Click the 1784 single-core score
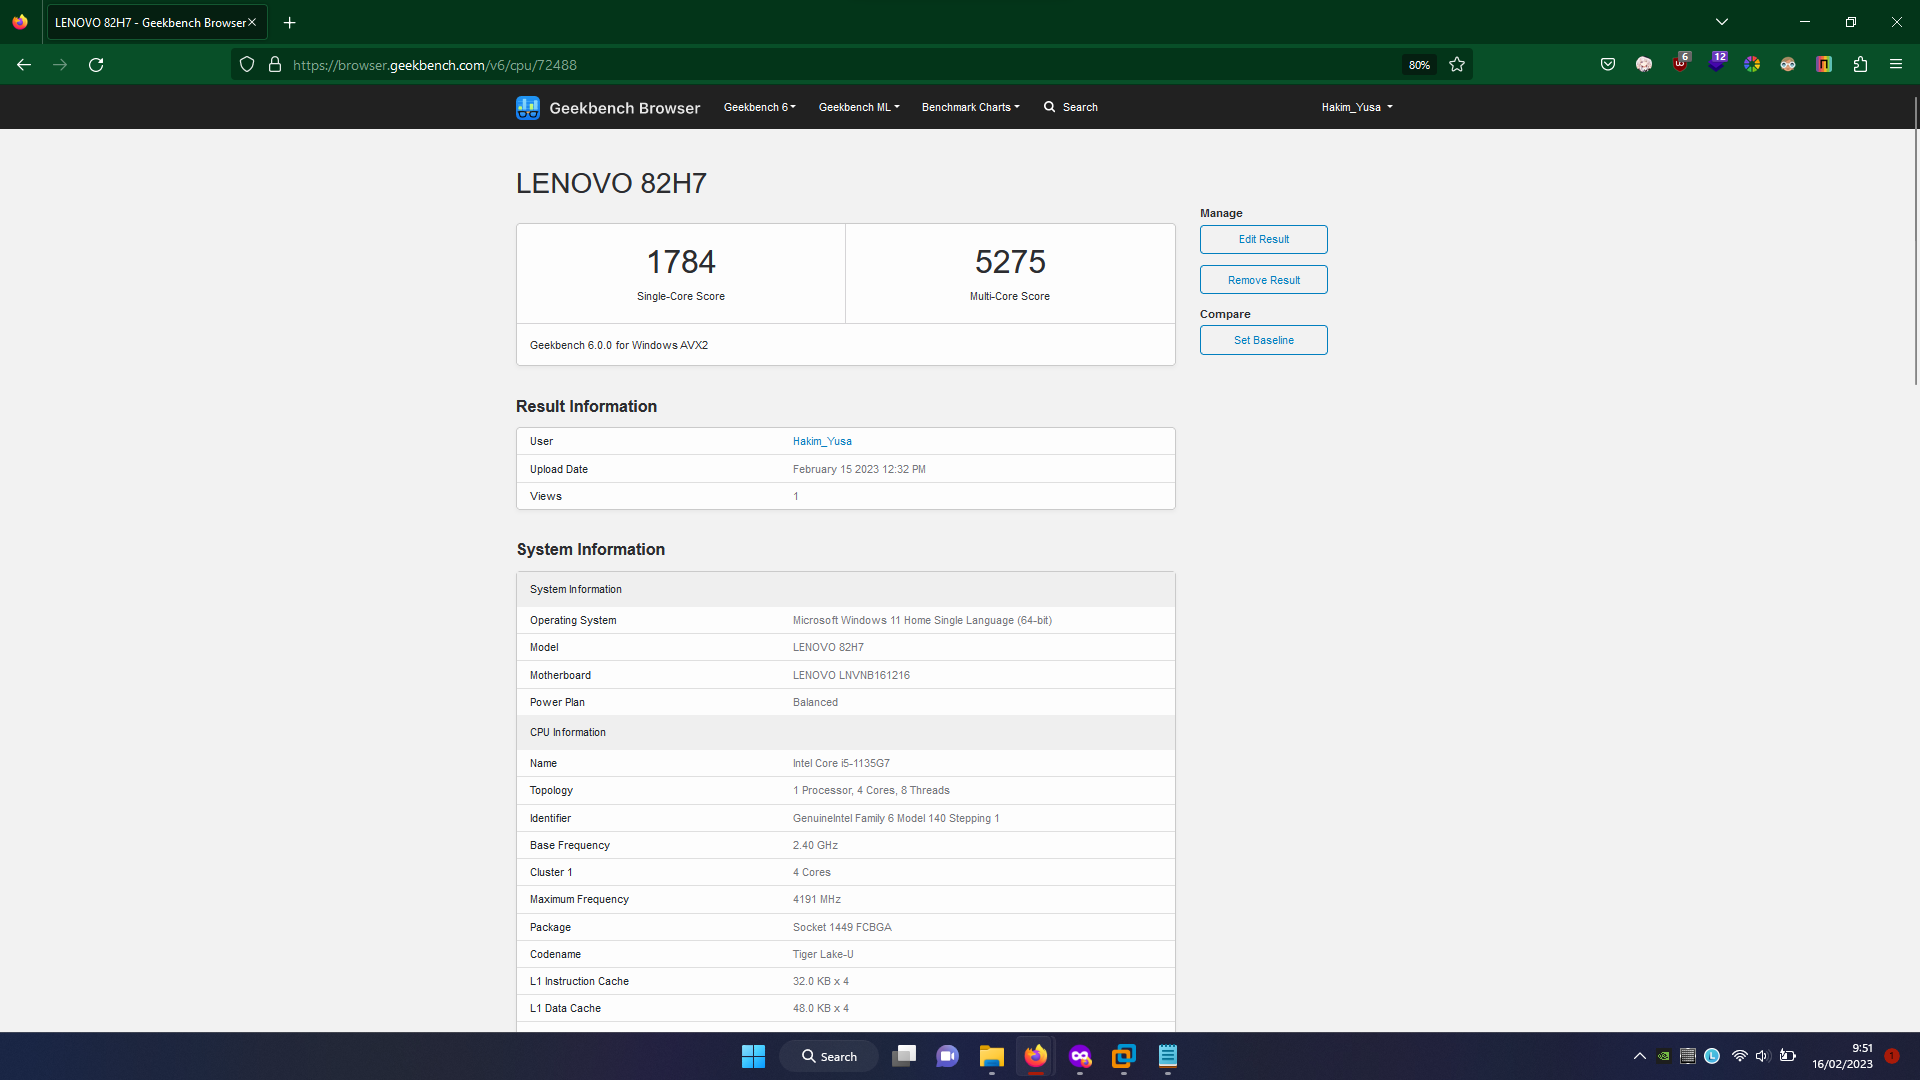The height and width of the screenshot is (1080, 1920). tap(681, 262)
